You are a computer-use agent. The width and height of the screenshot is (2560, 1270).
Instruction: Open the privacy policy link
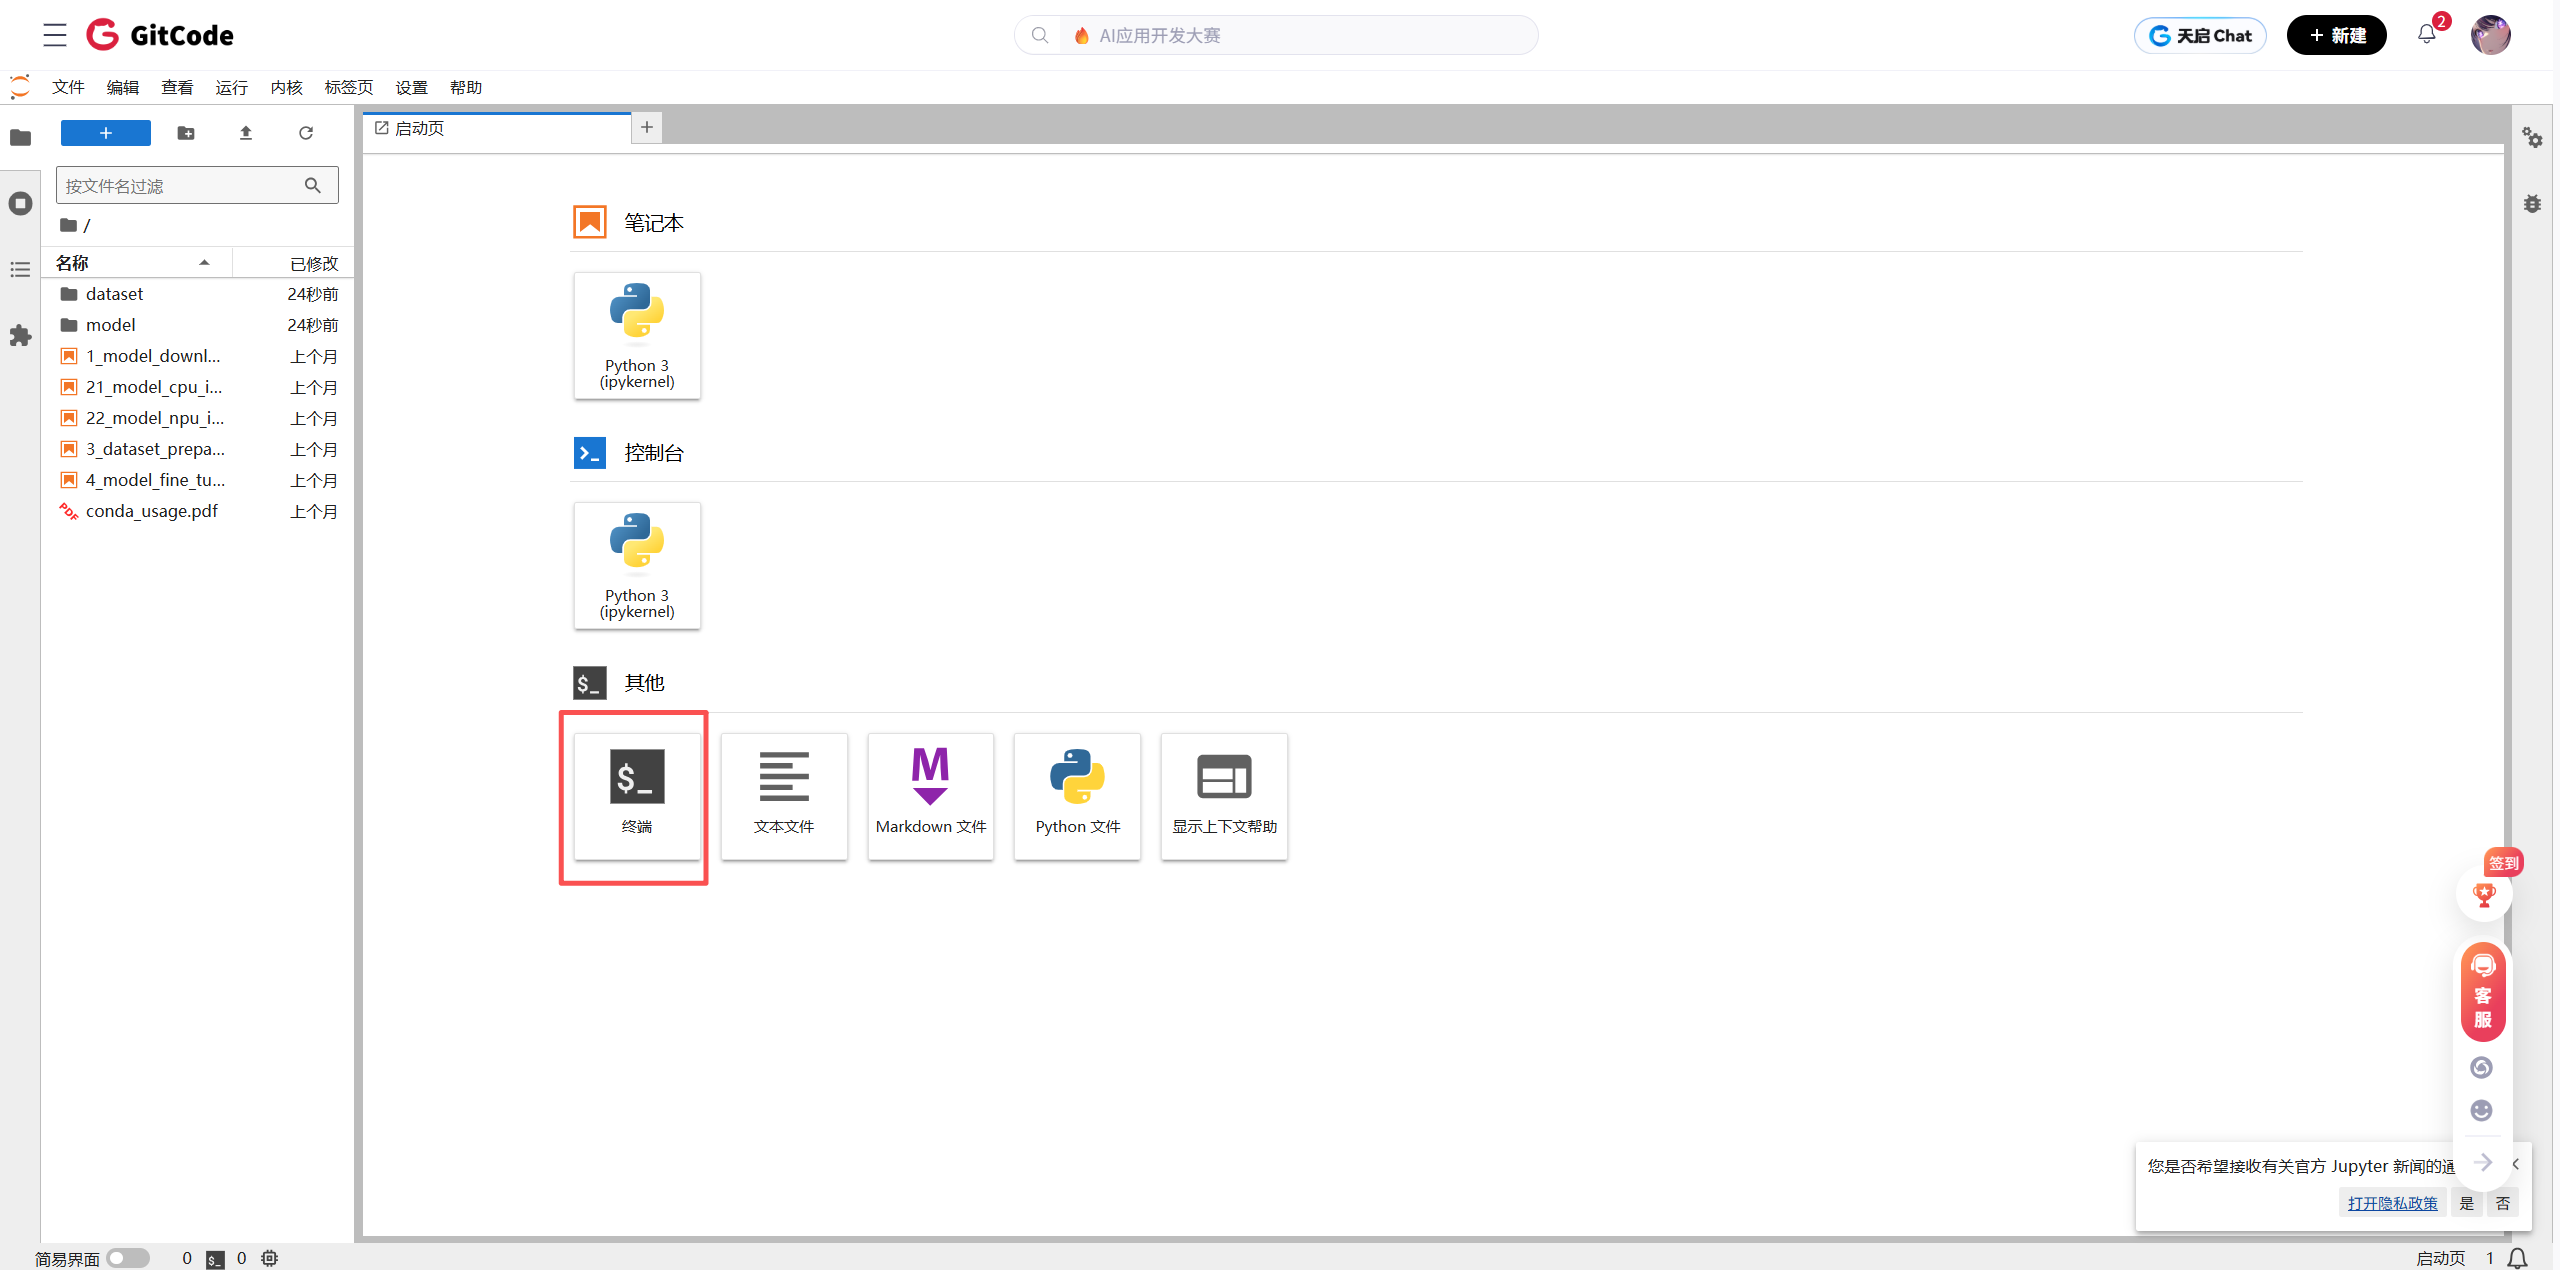click(2392, 1203)
